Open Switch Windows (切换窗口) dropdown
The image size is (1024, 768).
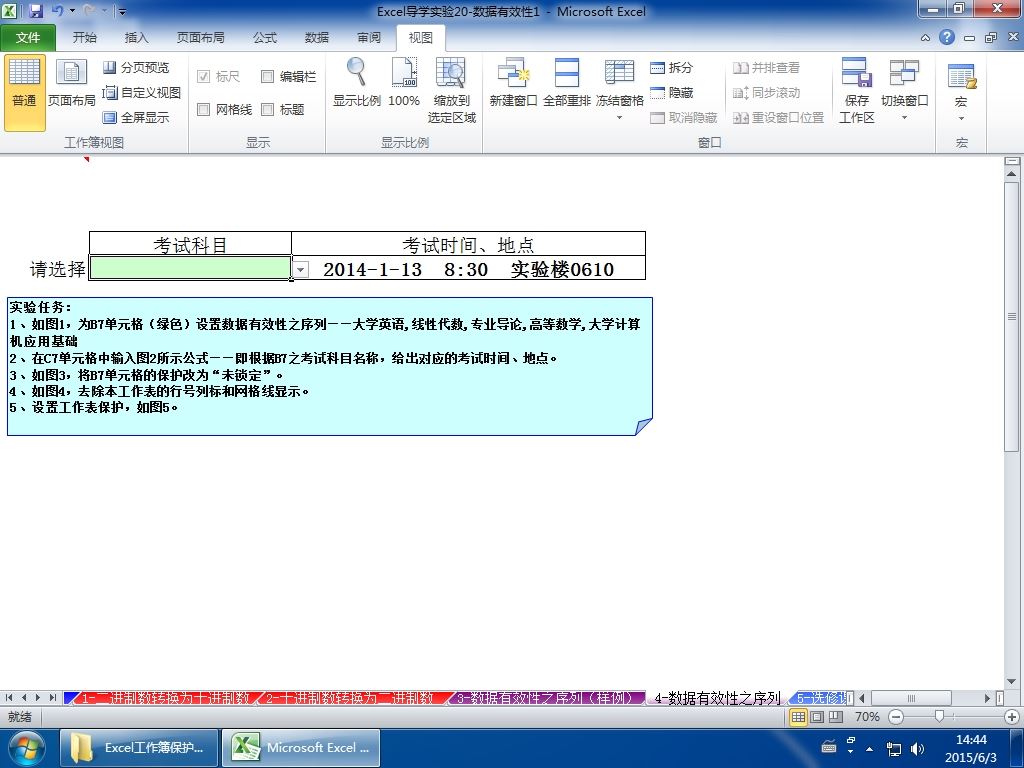[x=904, y=91]
